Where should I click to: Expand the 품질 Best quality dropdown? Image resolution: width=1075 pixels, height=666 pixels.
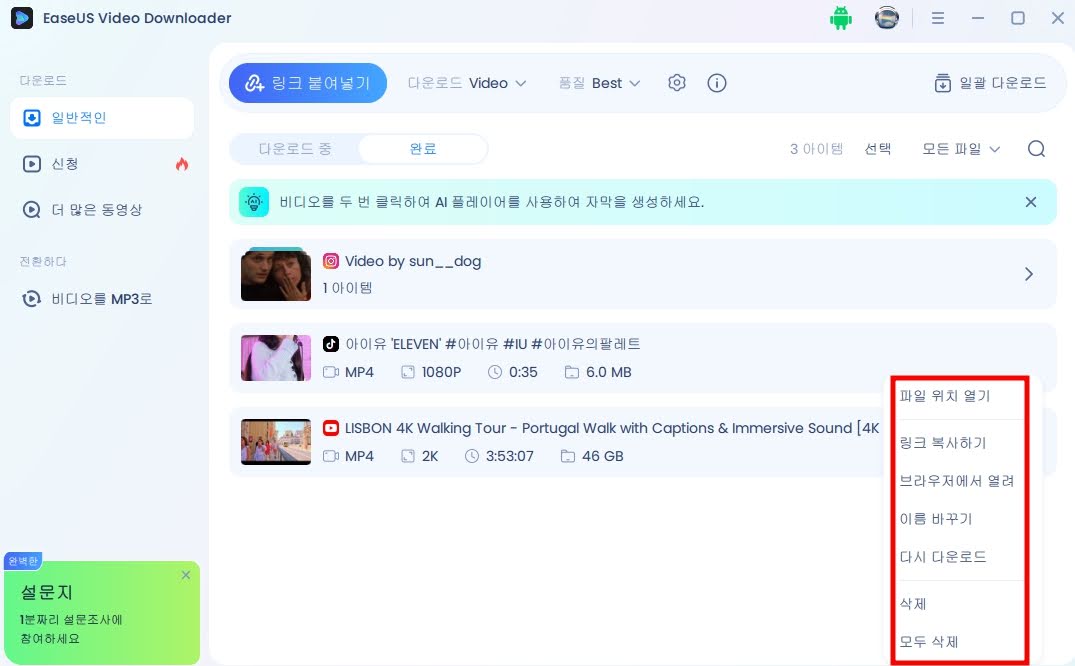point(599,83)
